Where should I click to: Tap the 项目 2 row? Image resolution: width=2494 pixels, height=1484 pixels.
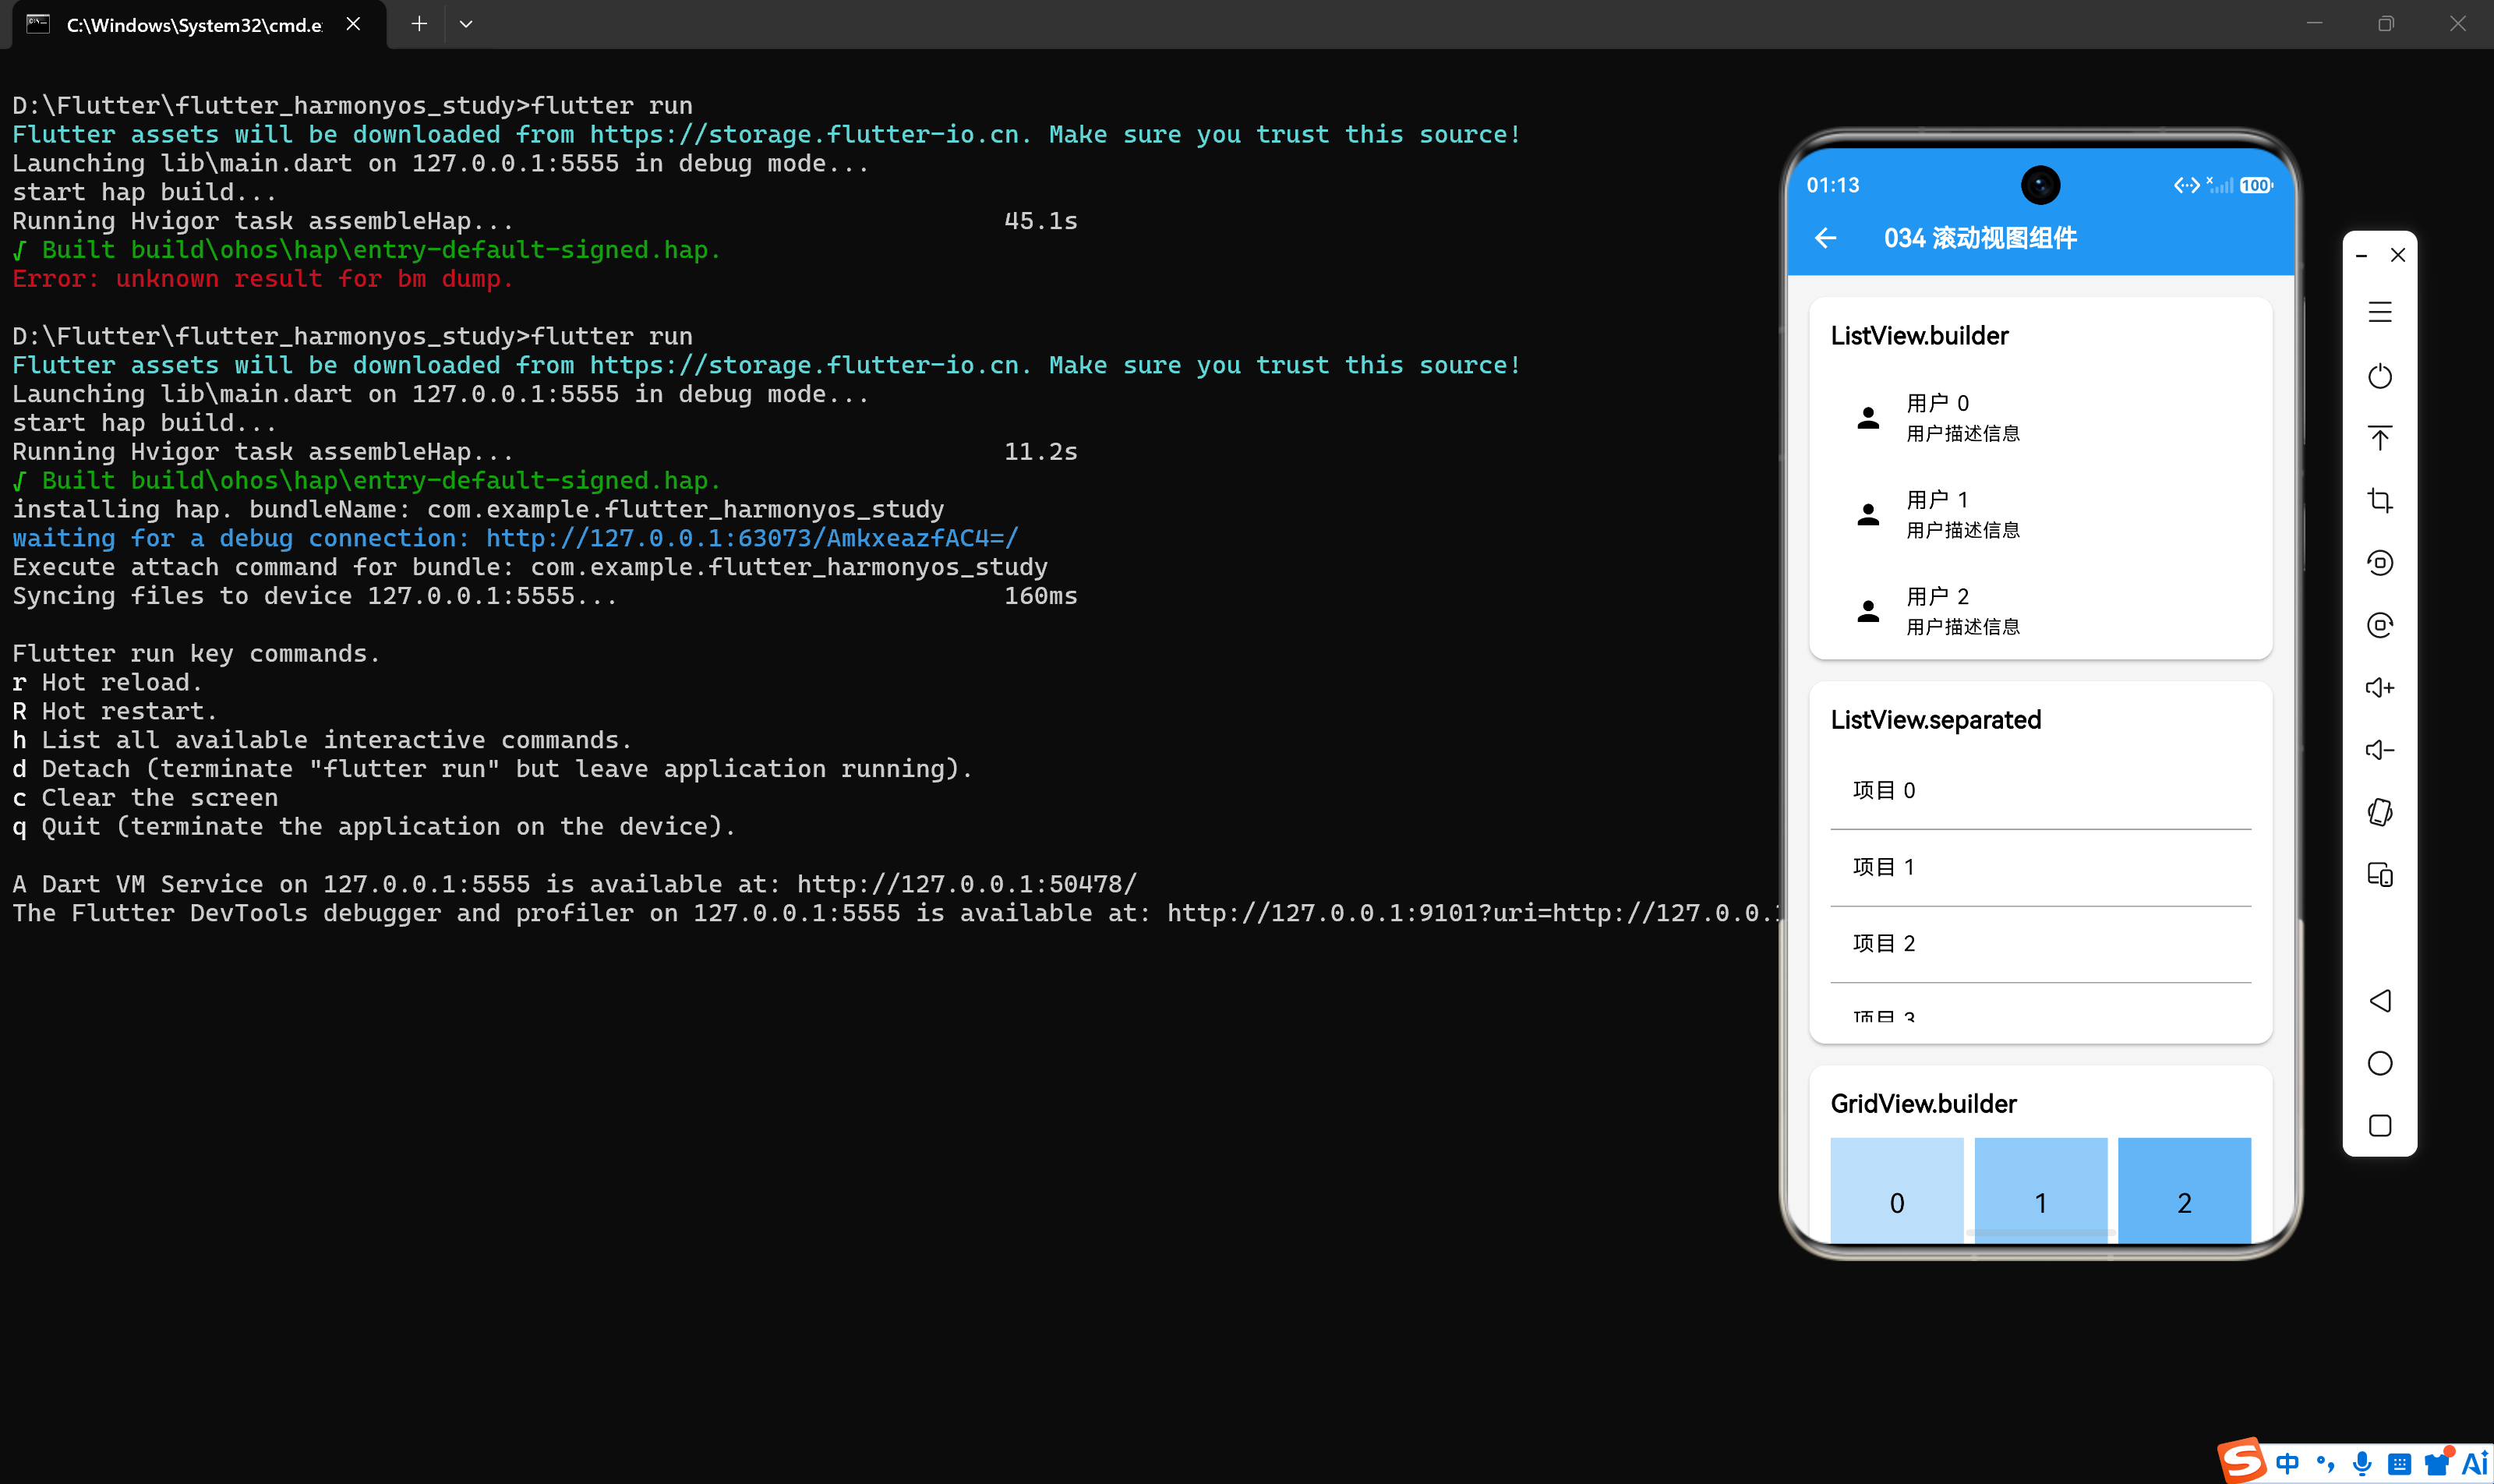2040,944
